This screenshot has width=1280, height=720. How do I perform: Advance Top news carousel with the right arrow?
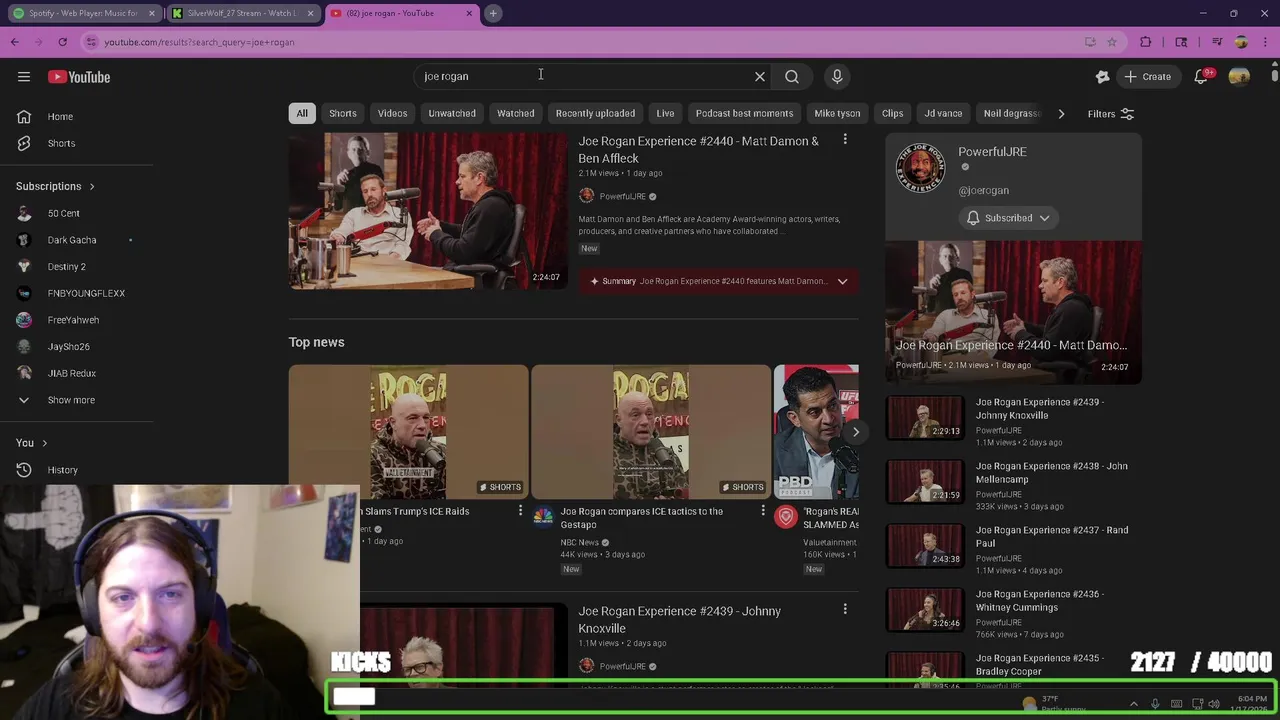click(x=855, y=432)
